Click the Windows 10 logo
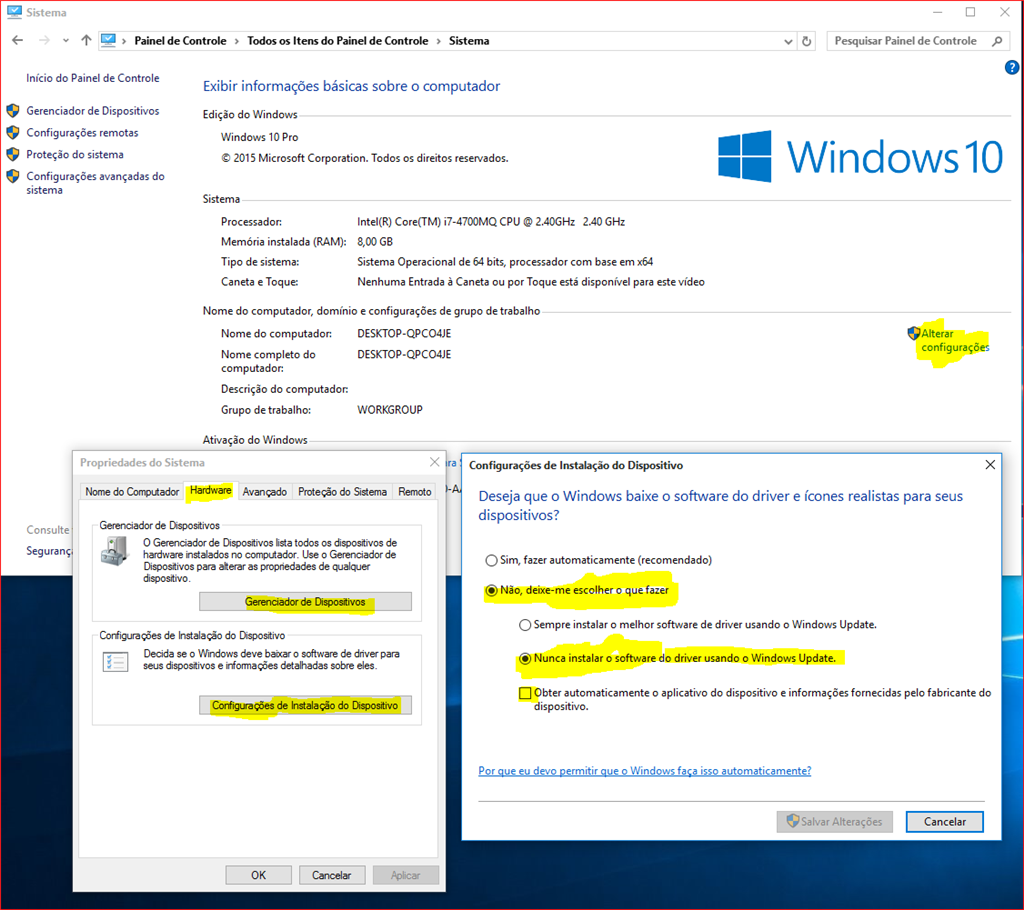 [x=860, y=157]
